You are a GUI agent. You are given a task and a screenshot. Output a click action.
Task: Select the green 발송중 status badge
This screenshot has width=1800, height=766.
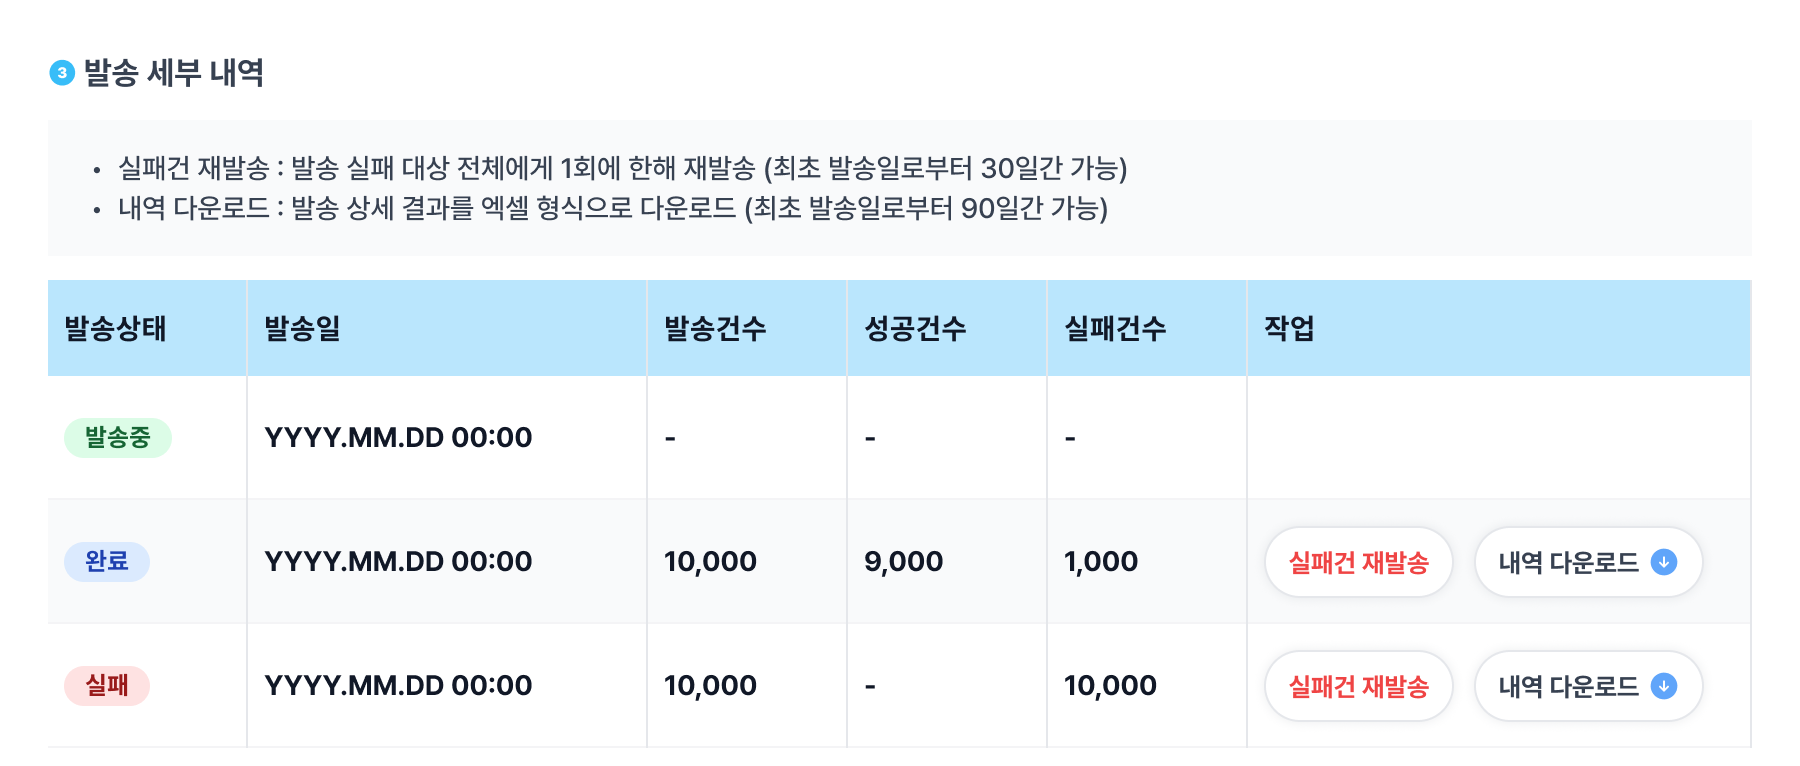(x=118, y=438)
